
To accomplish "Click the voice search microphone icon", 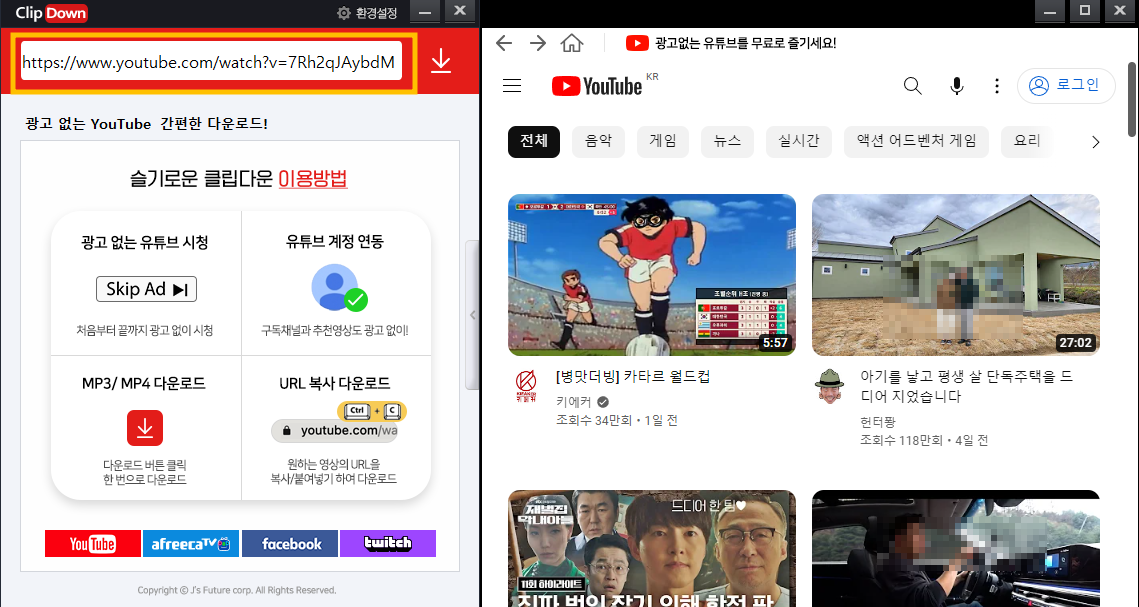I will (x=957, y=86).
